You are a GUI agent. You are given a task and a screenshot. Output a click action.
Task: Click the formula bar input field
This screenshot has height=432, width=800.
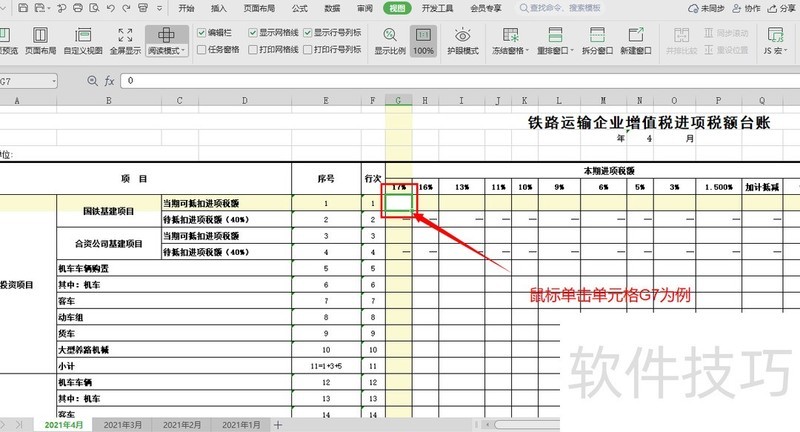(x=460, y=81)
